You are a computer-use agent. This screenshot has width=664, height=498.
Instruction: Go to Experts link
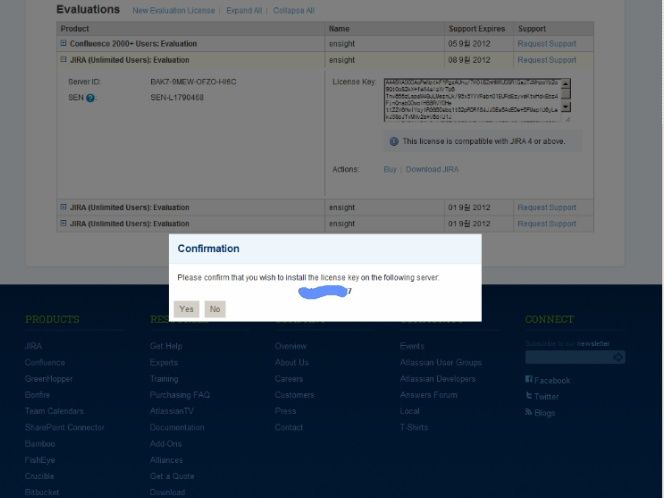point(163,362)
